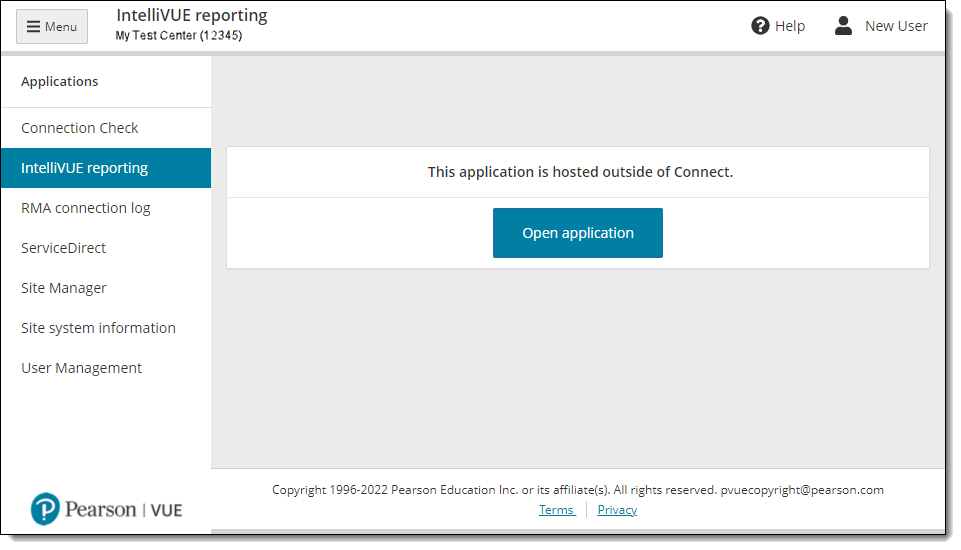Click the user profile silhouette icon
The height and width of the screenshot is (550, 961).
point(843,26)
